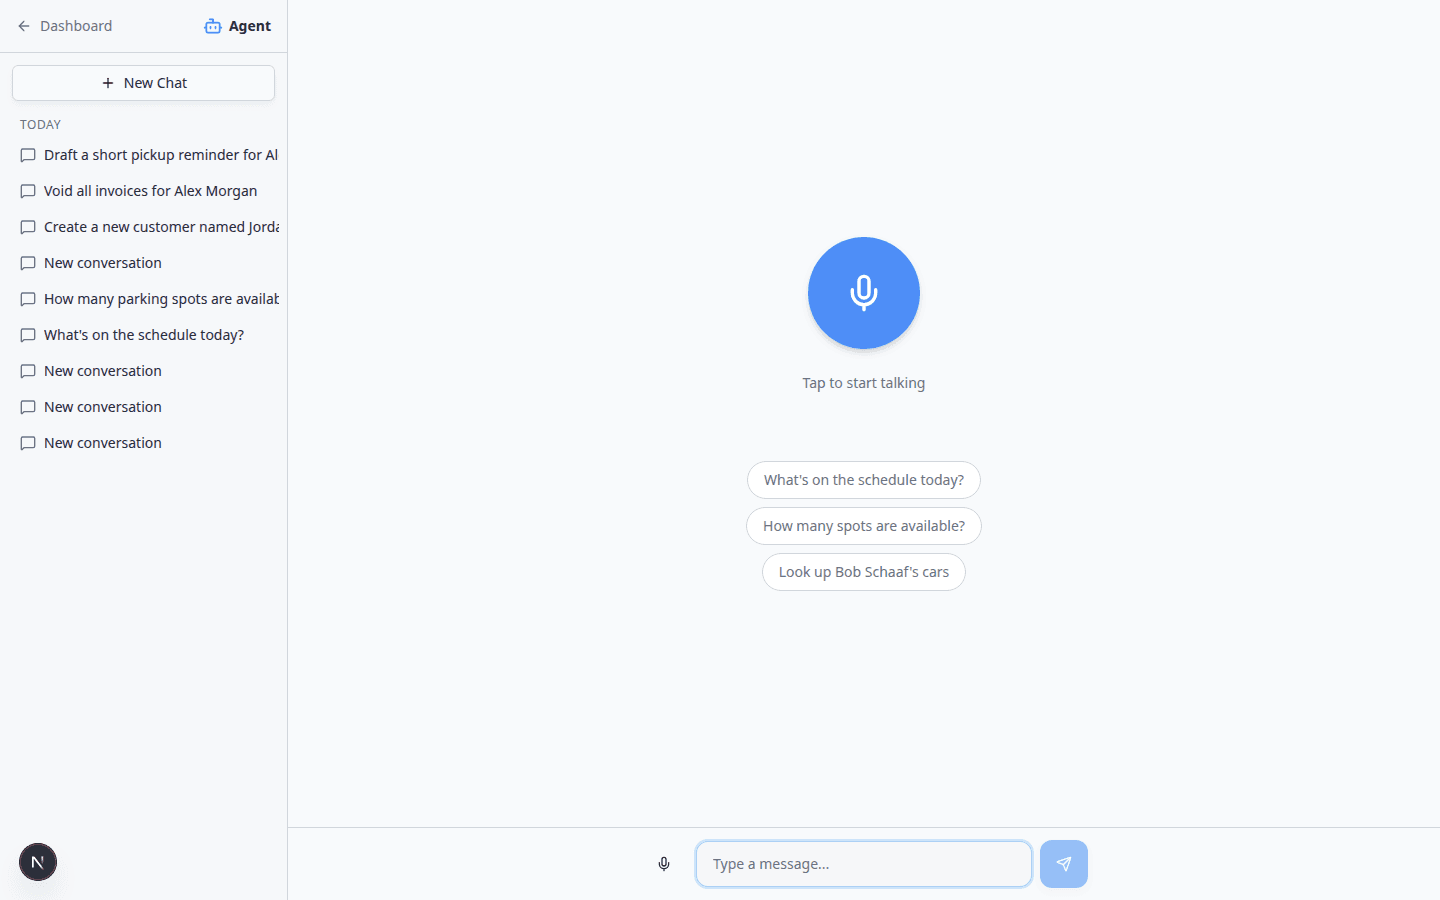This screenshot has width=1440, height=900.
Task: Click chat icon beside How many parking spots
Action: click(x=28, y=299)
